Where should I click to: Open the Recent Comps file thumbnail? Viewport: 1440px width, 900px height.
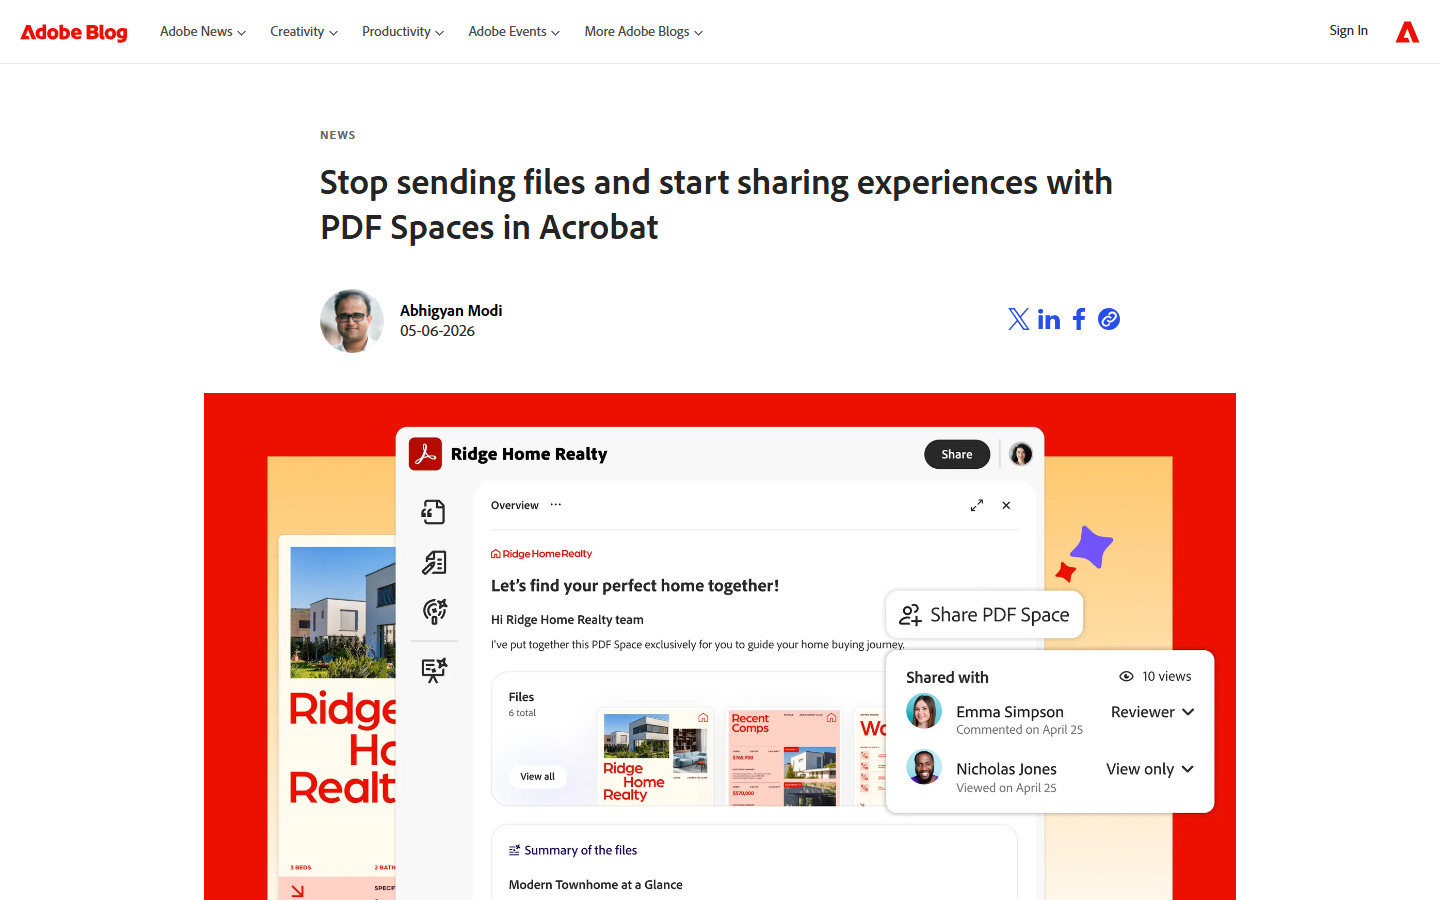pos(784,758)
